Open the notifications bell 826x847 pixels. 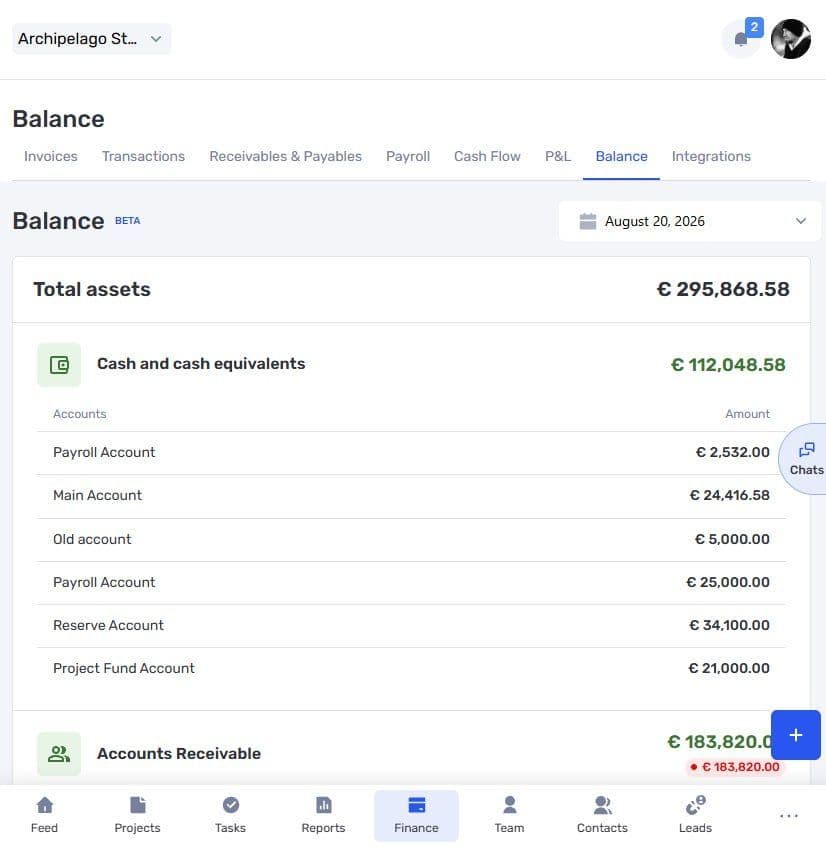(x=741, y=38)
